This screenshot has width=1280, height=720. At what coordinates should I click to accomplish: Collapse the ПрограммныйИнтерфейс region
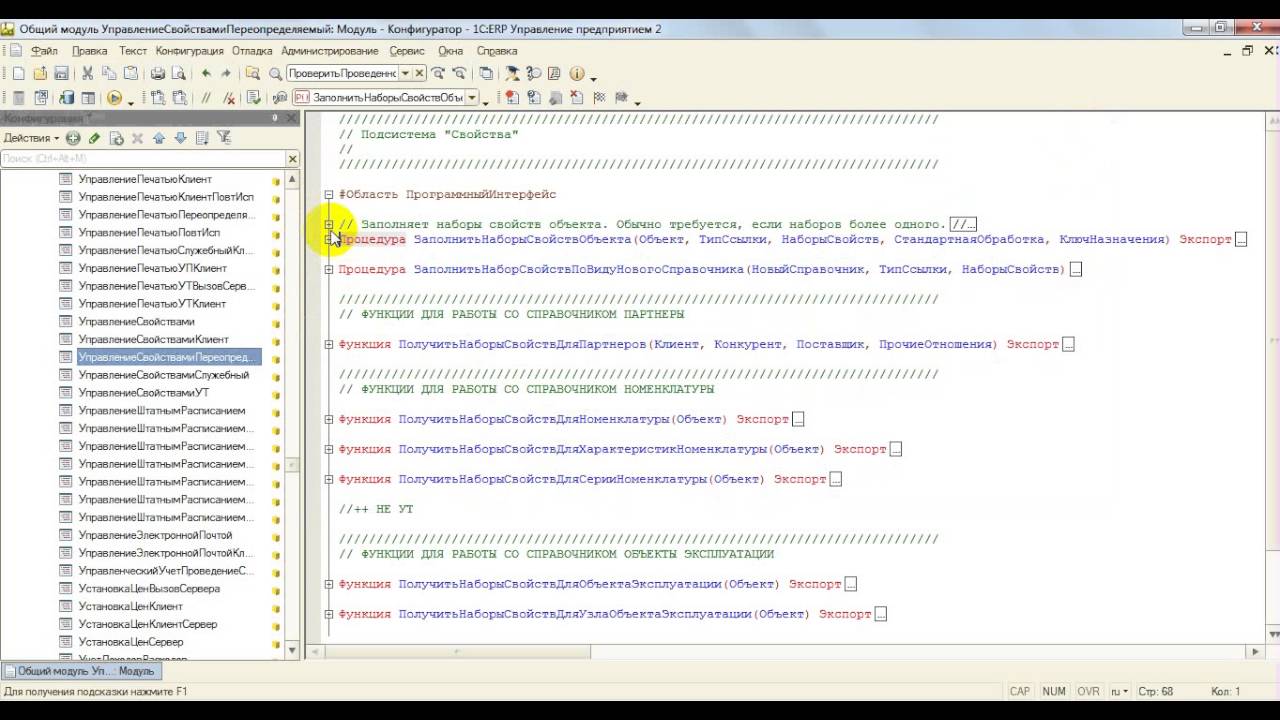(328, 194)
